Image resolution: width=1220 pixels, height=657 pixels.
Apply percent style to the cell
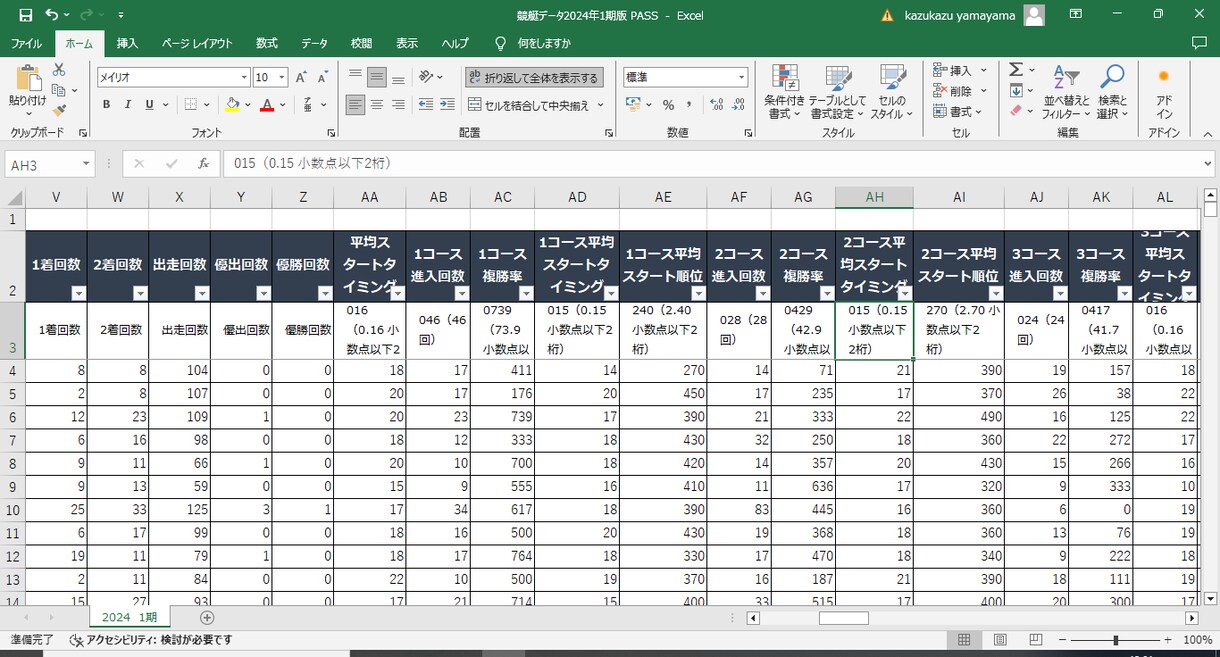668,105
